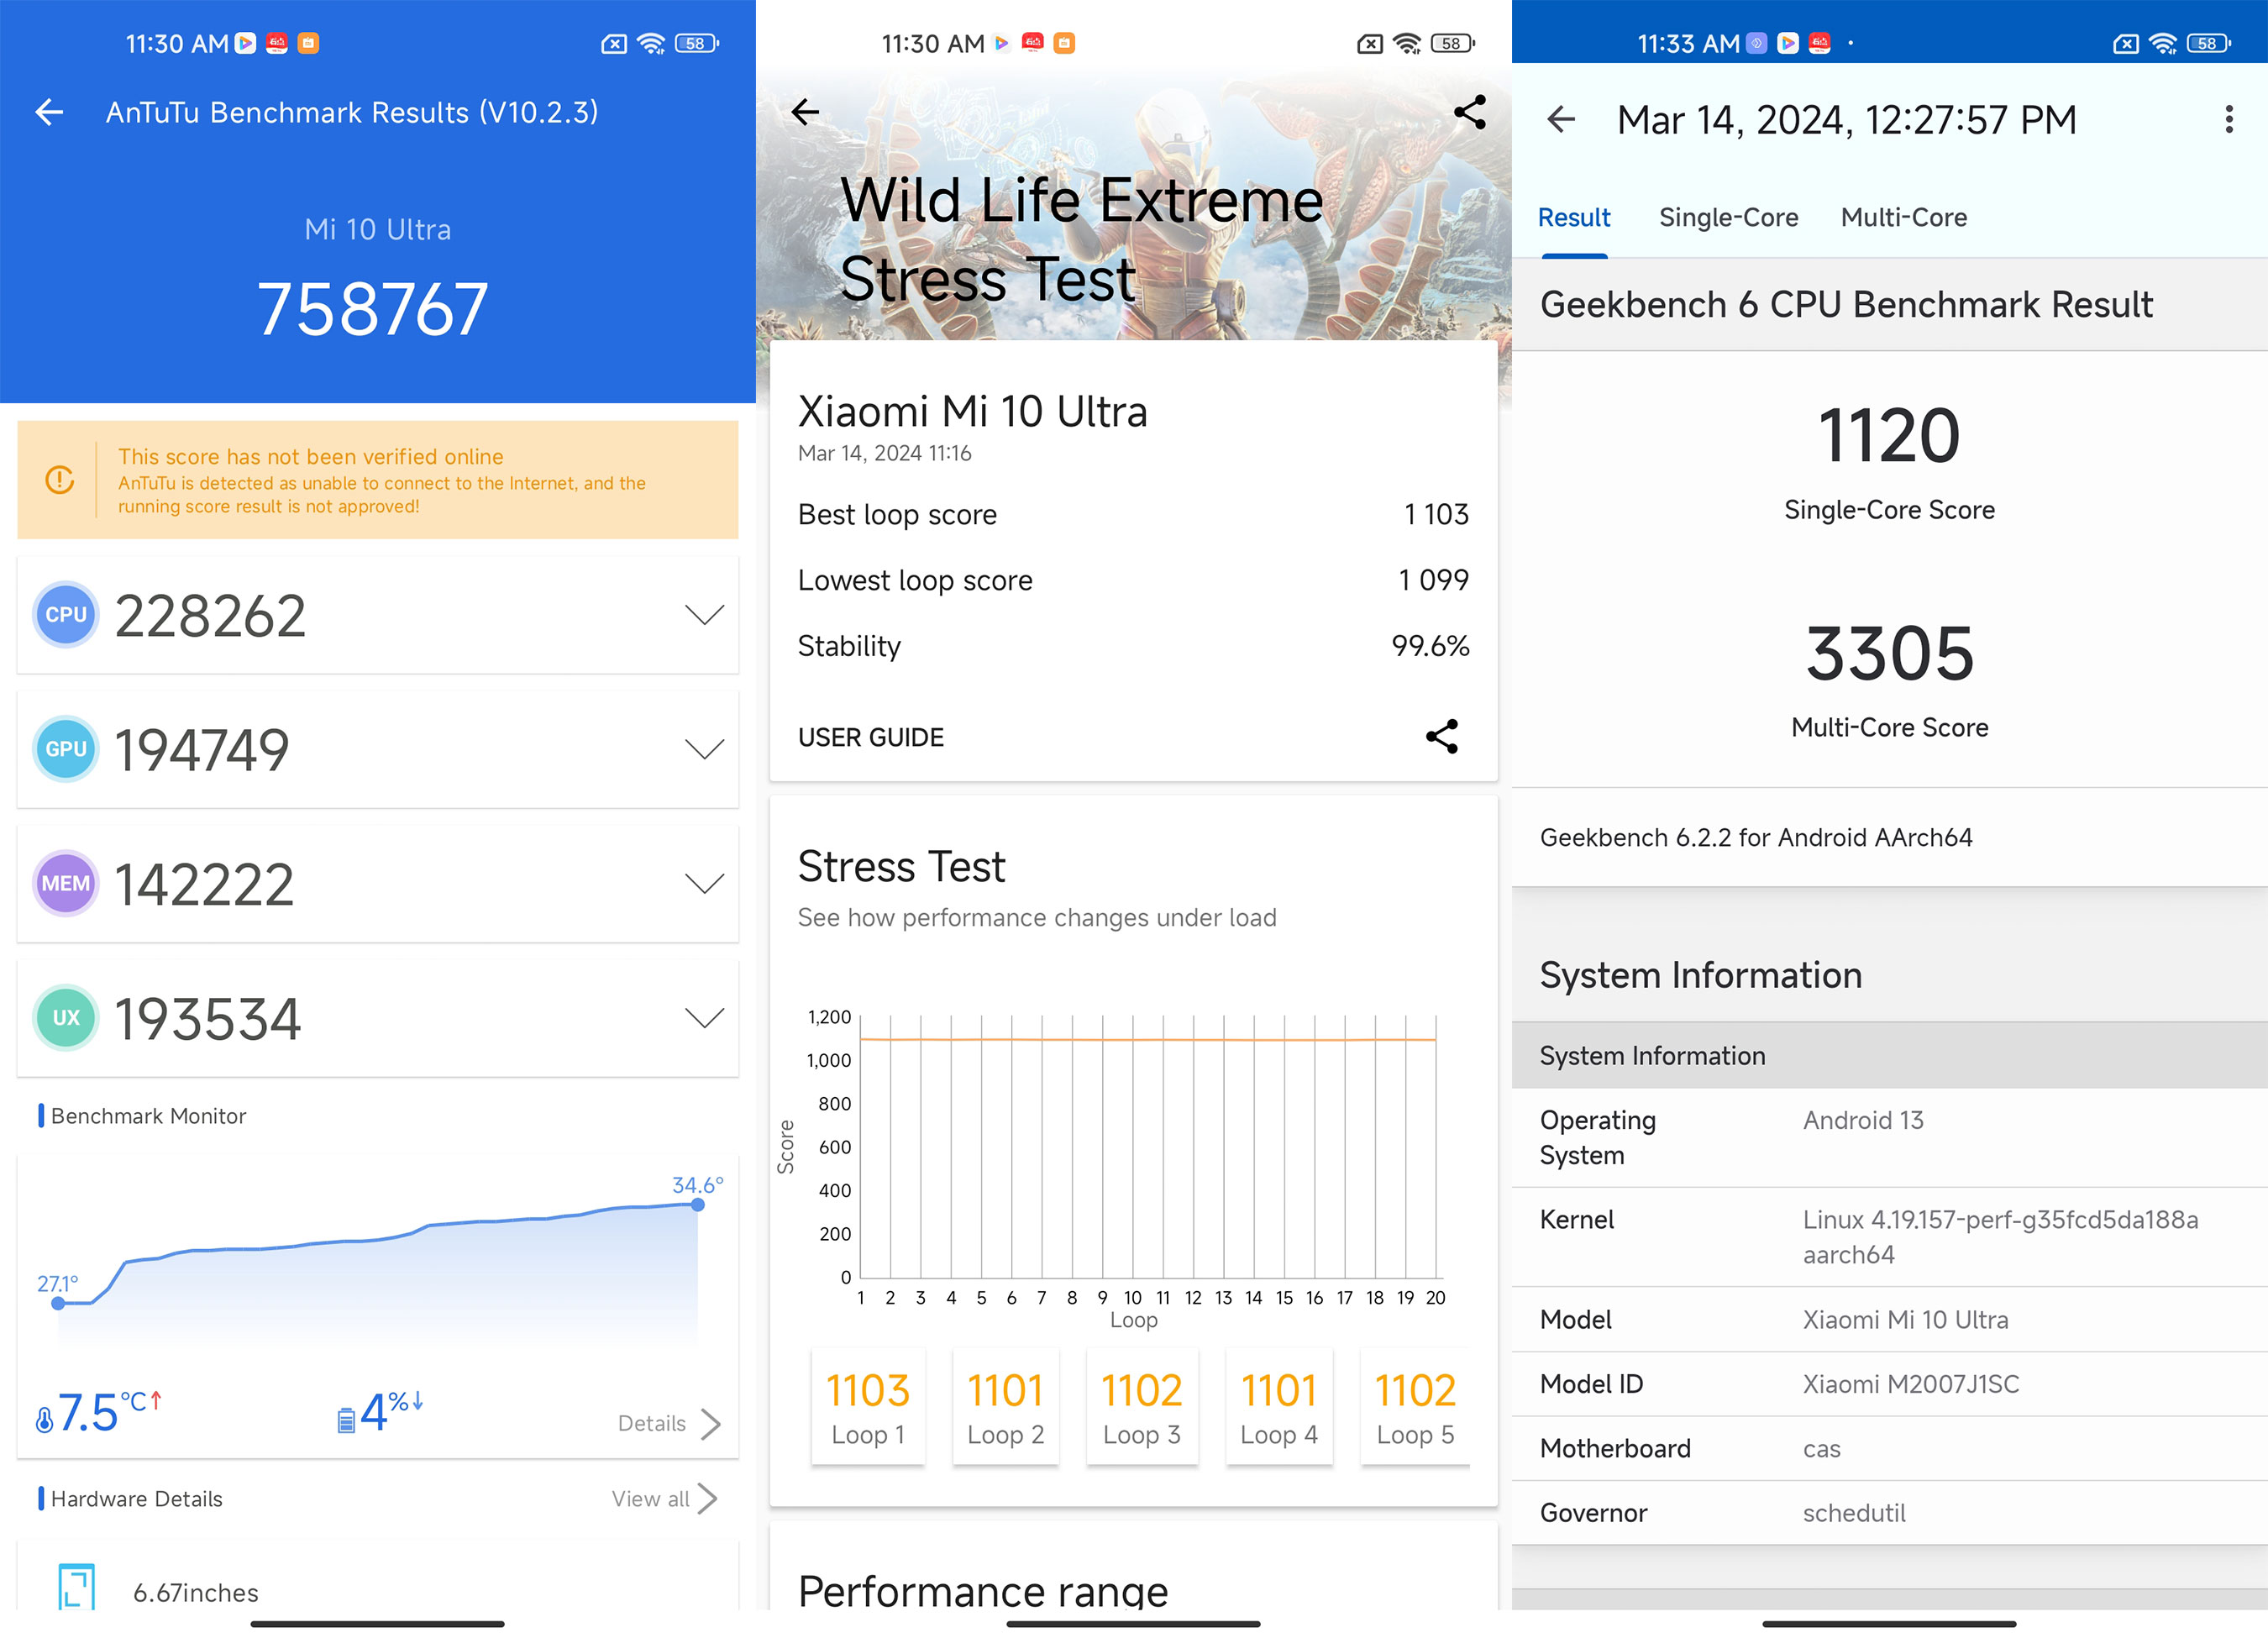
Task: Tap the UX score badge icon
Action: tap(66, 1018)
